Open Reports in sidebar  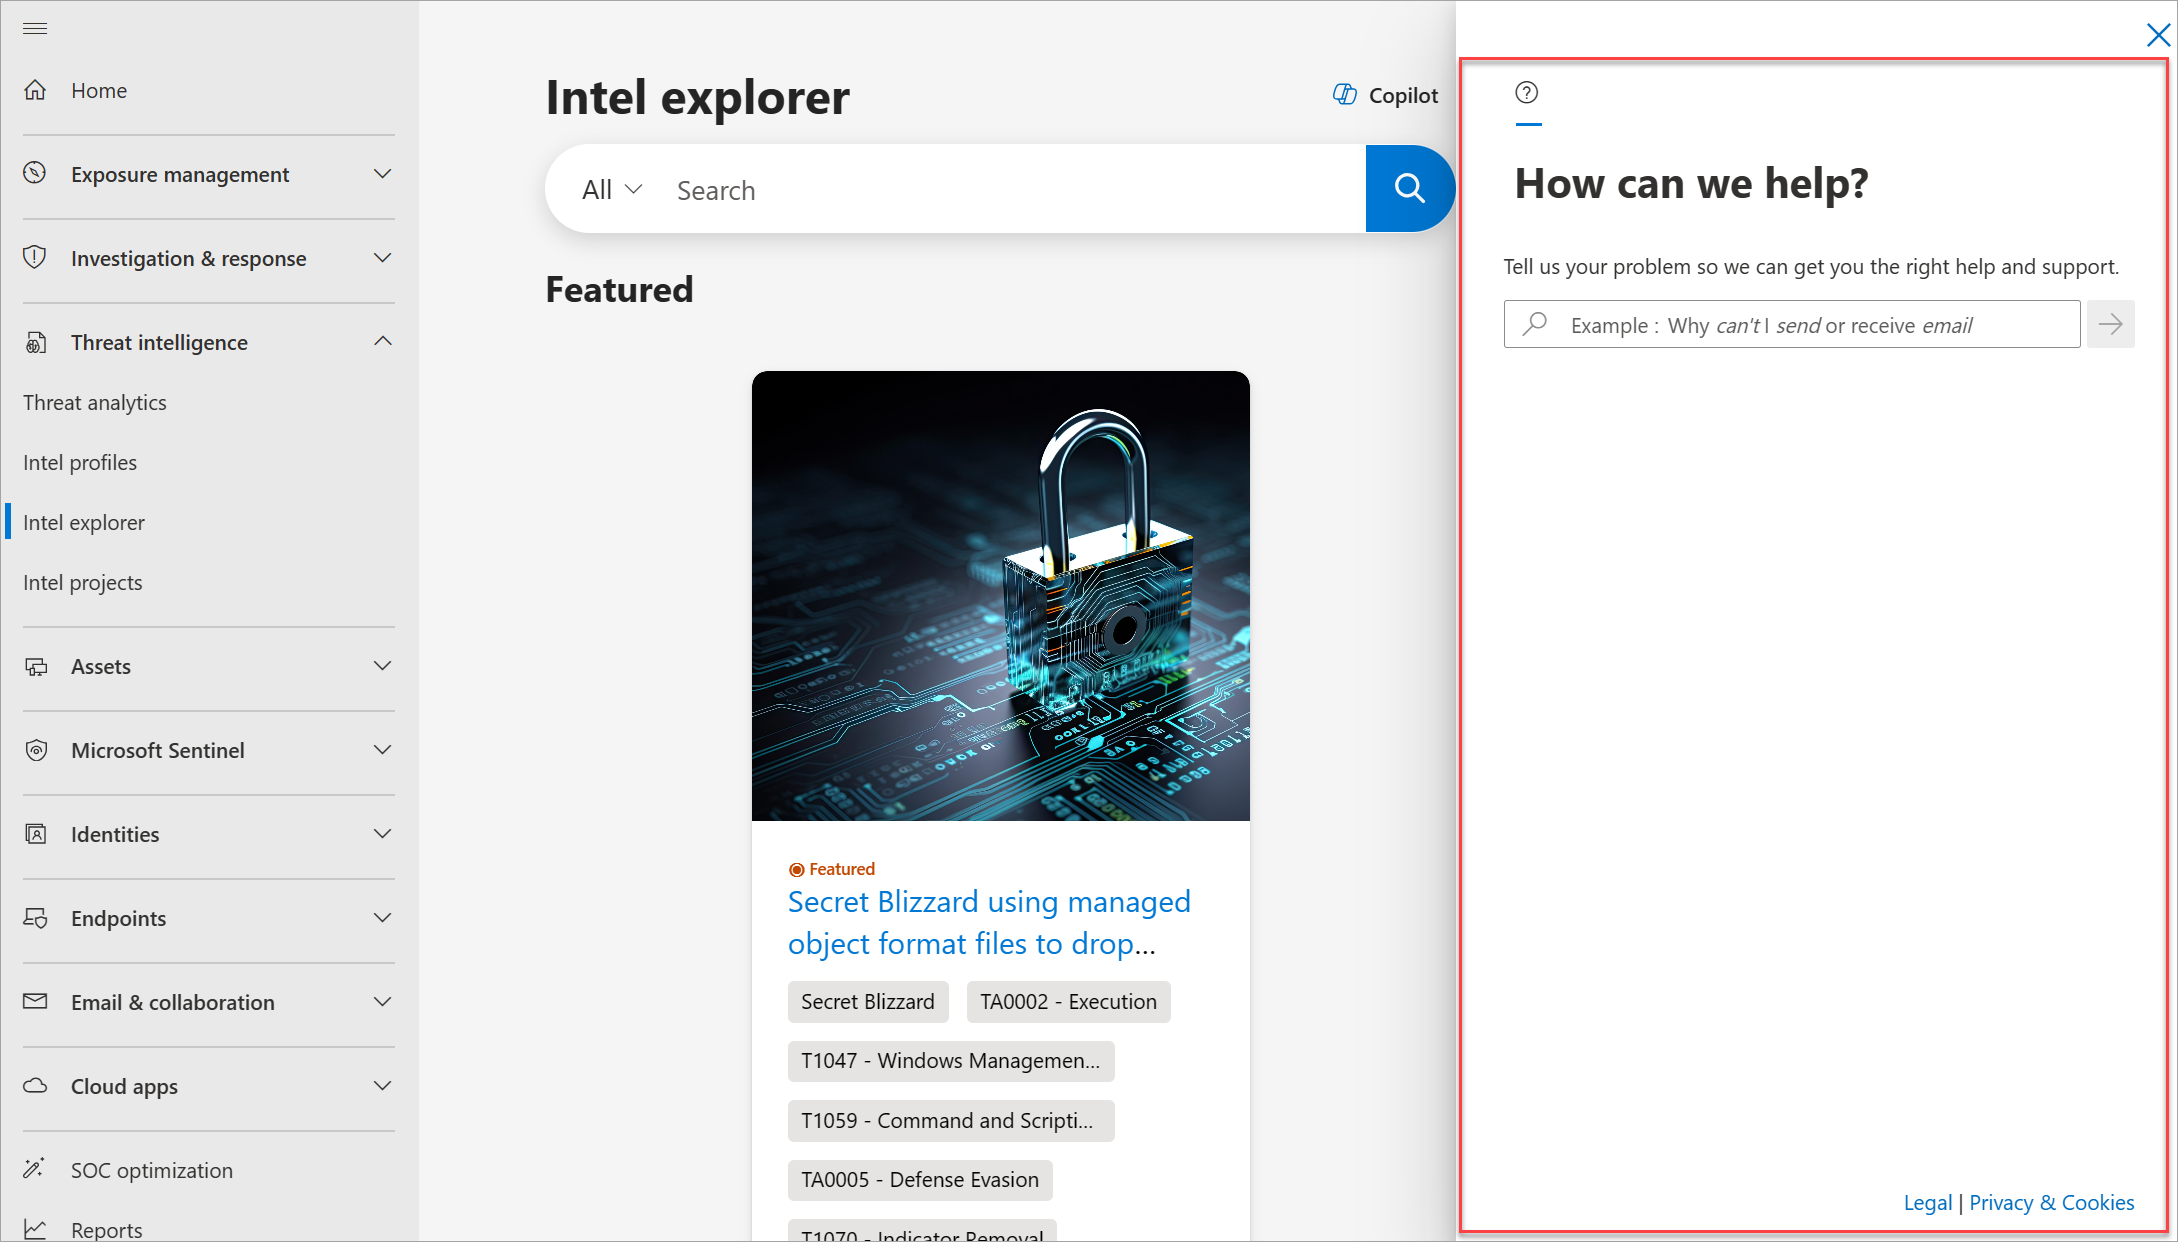pyautogui.click(x=107, y=1230)
